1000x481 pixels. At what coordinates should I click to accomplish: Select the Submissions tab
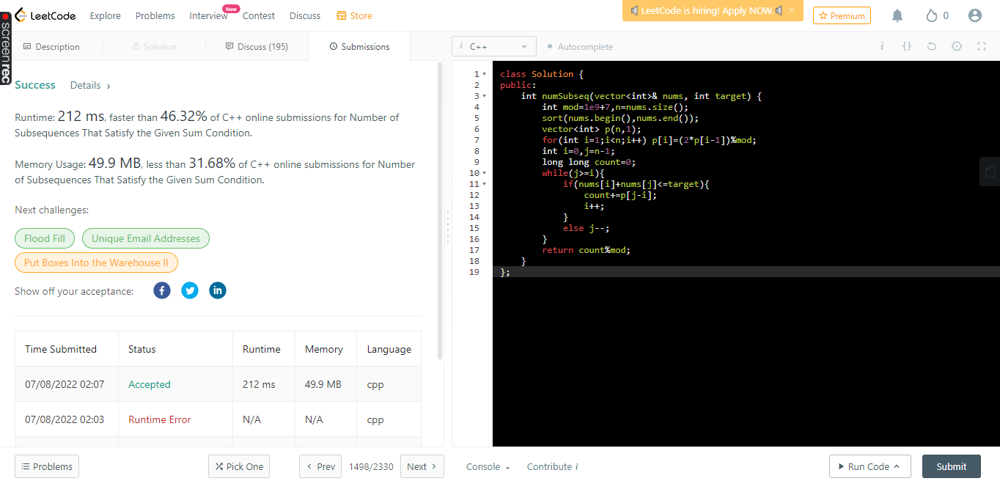point(359,47)
